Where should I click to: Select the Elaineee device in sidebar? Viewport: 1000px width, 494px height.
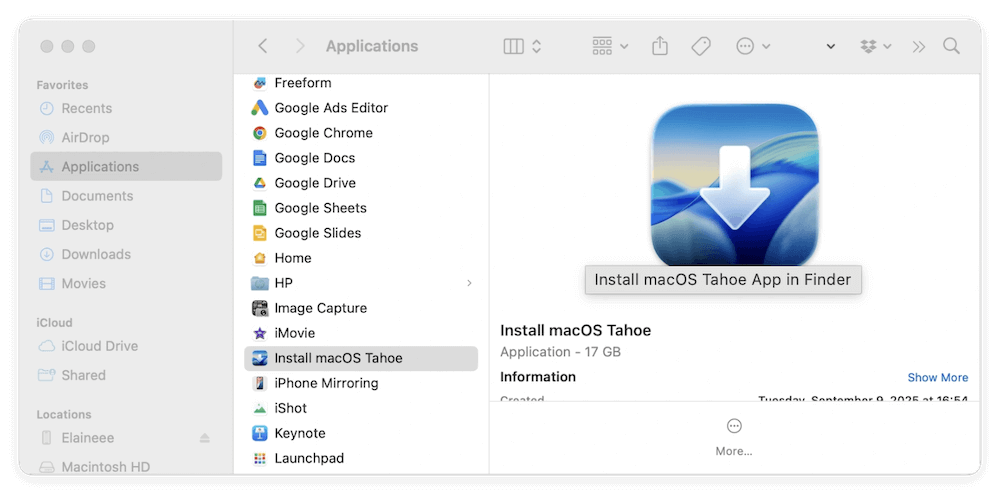[126, 438]
